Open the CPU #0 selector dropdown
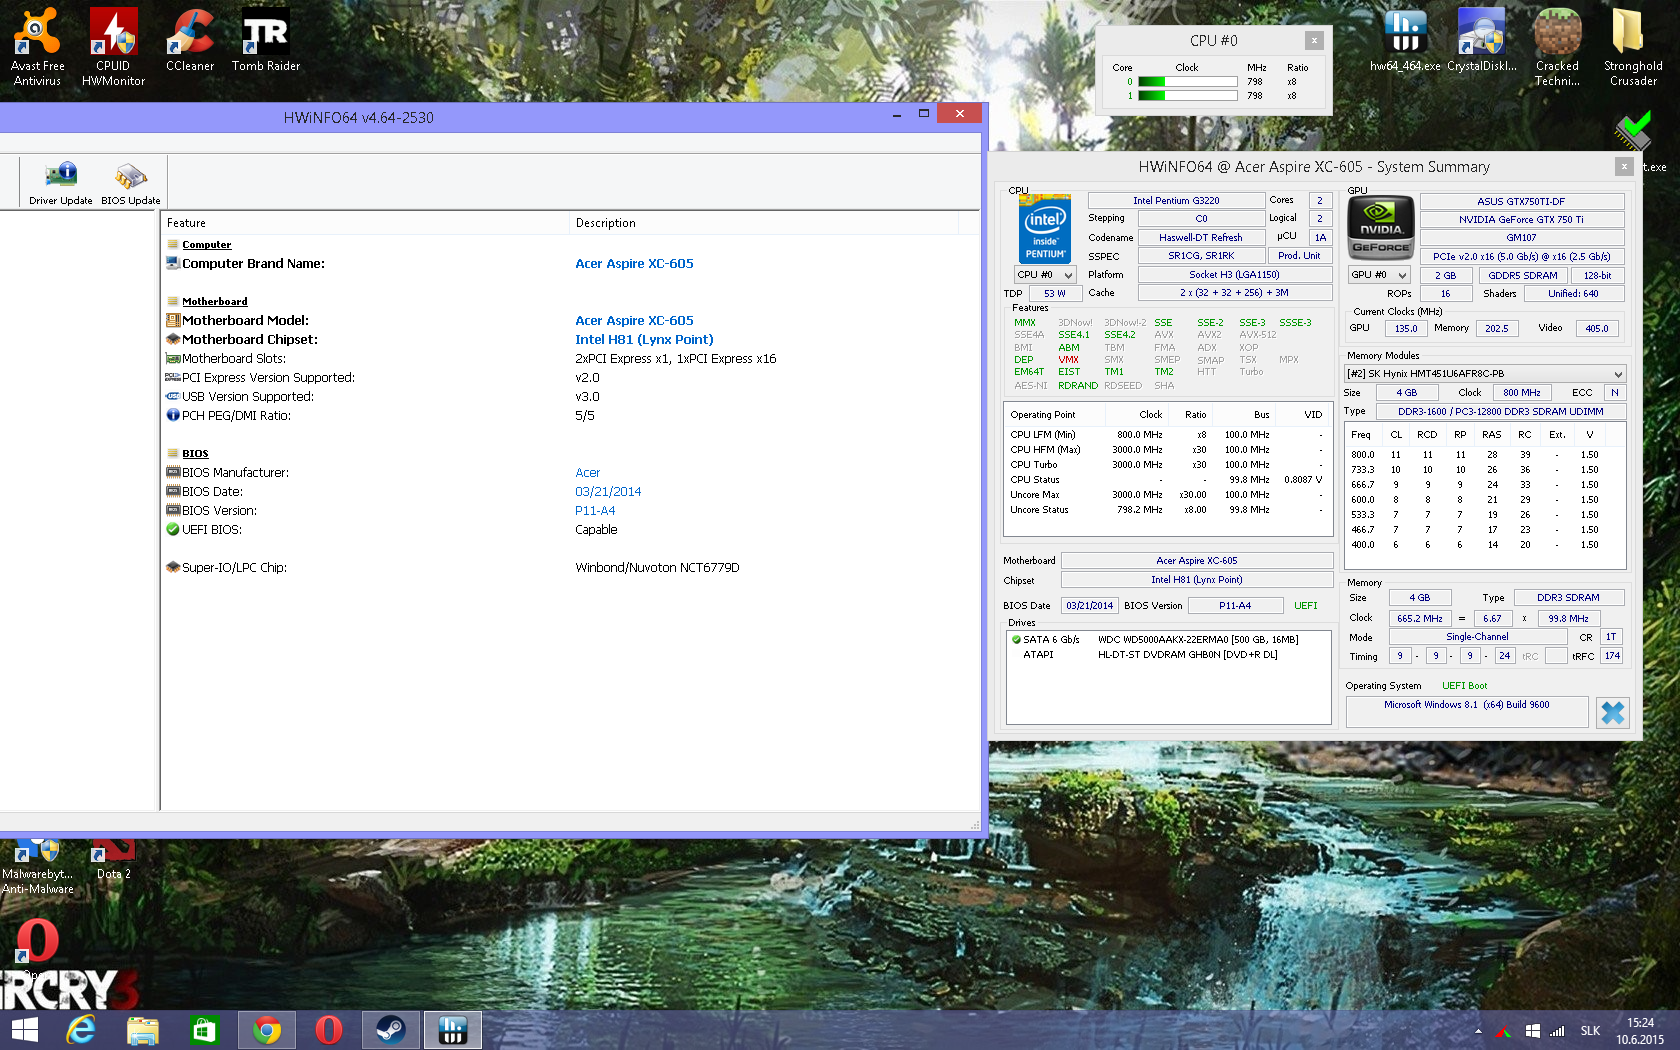Screen dimensions: 1680x1050 click(1045, 274)
